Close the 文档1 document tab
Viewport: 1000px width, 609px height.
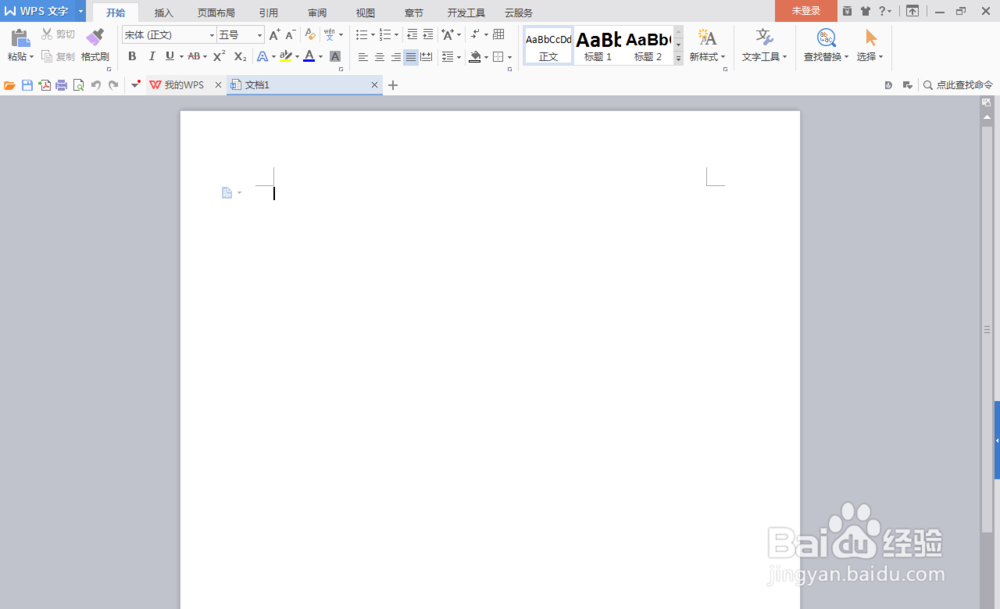point(374,85)
